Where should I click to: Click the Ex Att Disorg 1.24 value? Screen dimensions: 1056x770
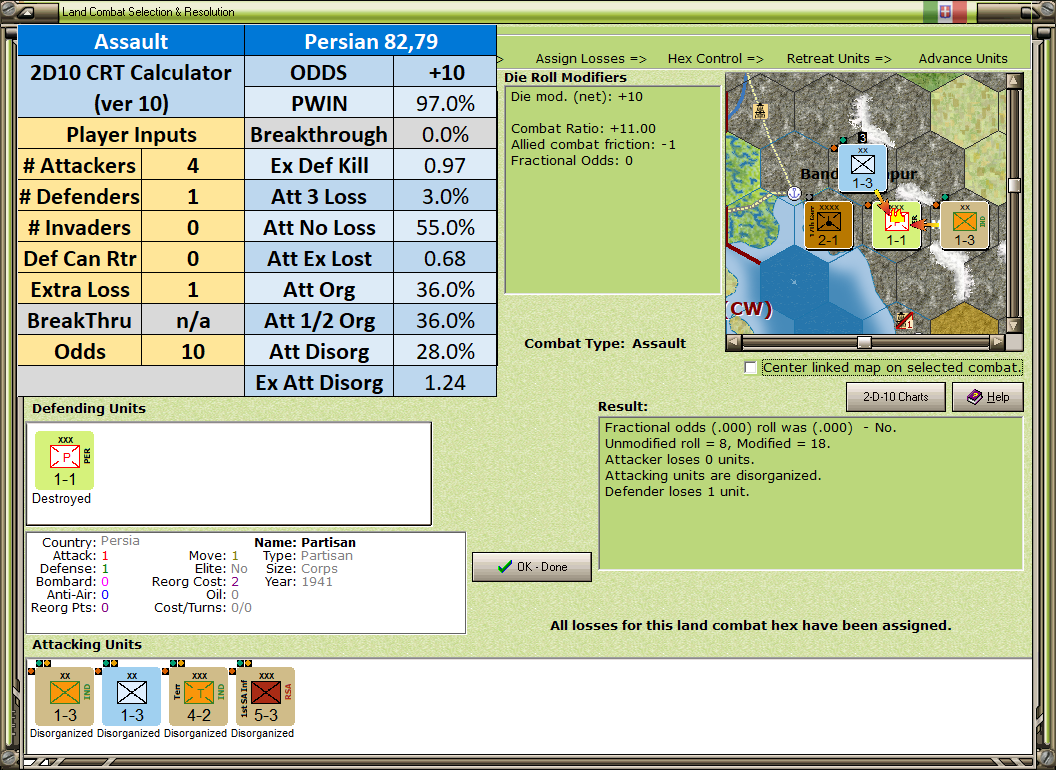[x=445, y=382]
